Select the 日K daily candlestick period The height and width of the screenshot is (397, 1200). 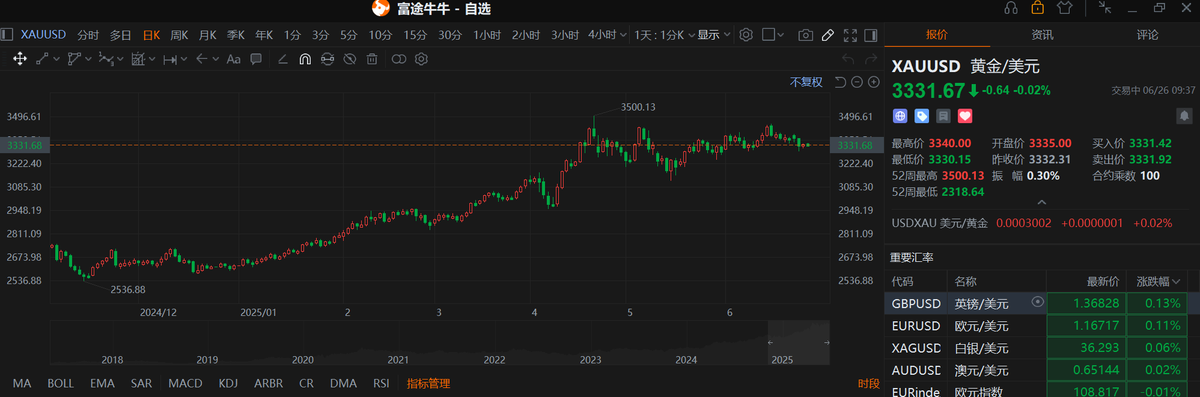click(151, 35)
